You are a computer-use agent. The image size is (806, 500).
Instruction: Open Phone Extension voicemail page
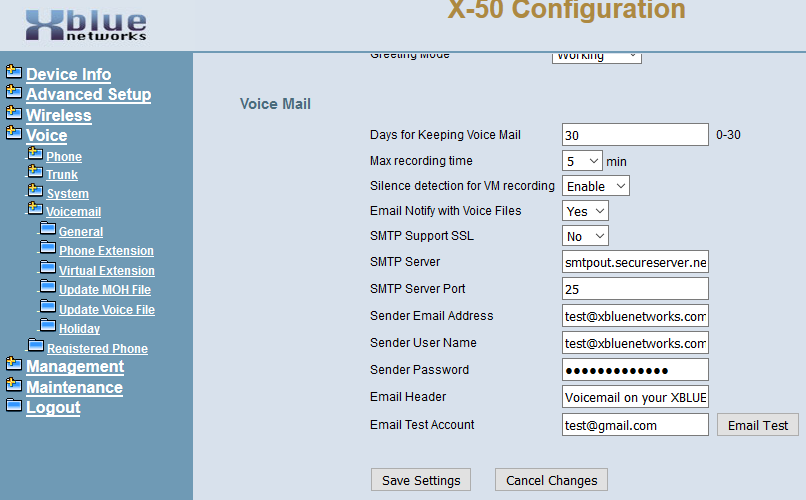pos(106,251)
